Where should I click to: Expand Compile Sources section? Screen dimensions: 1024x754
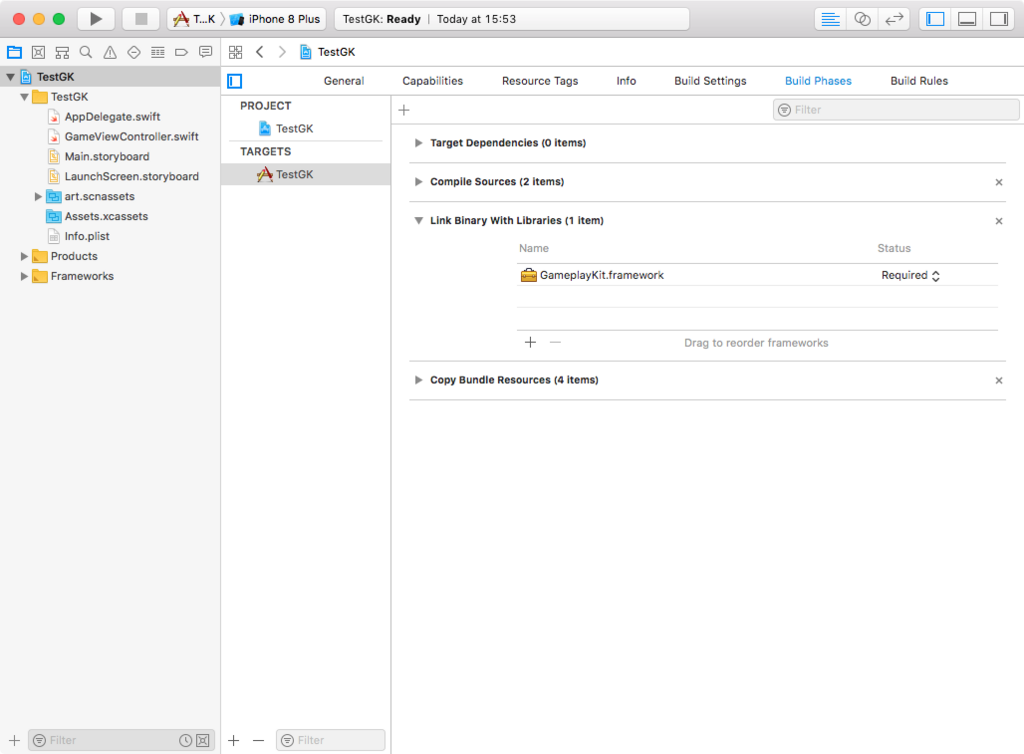[419, 181]
